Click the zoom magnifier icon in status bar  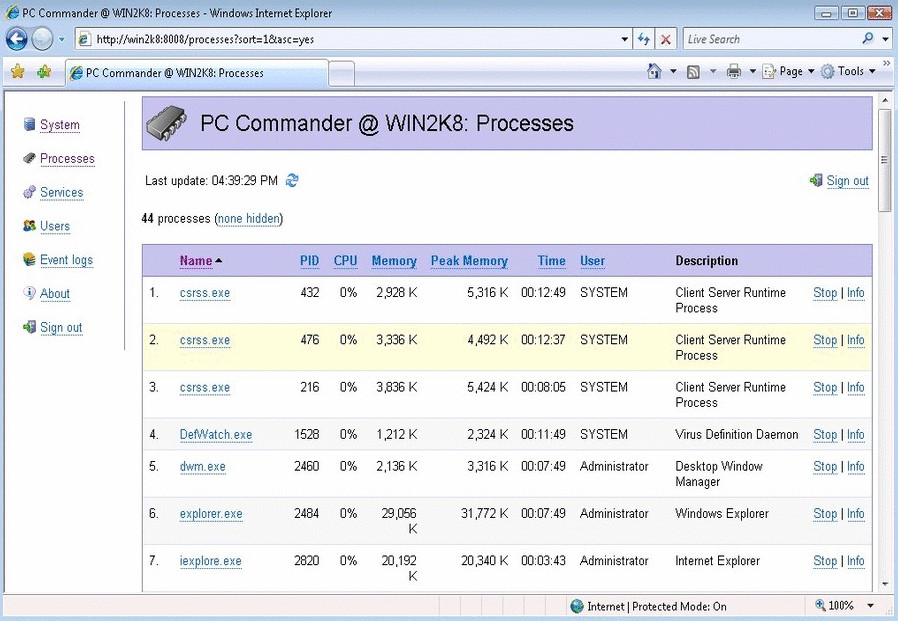click(820, 606)
